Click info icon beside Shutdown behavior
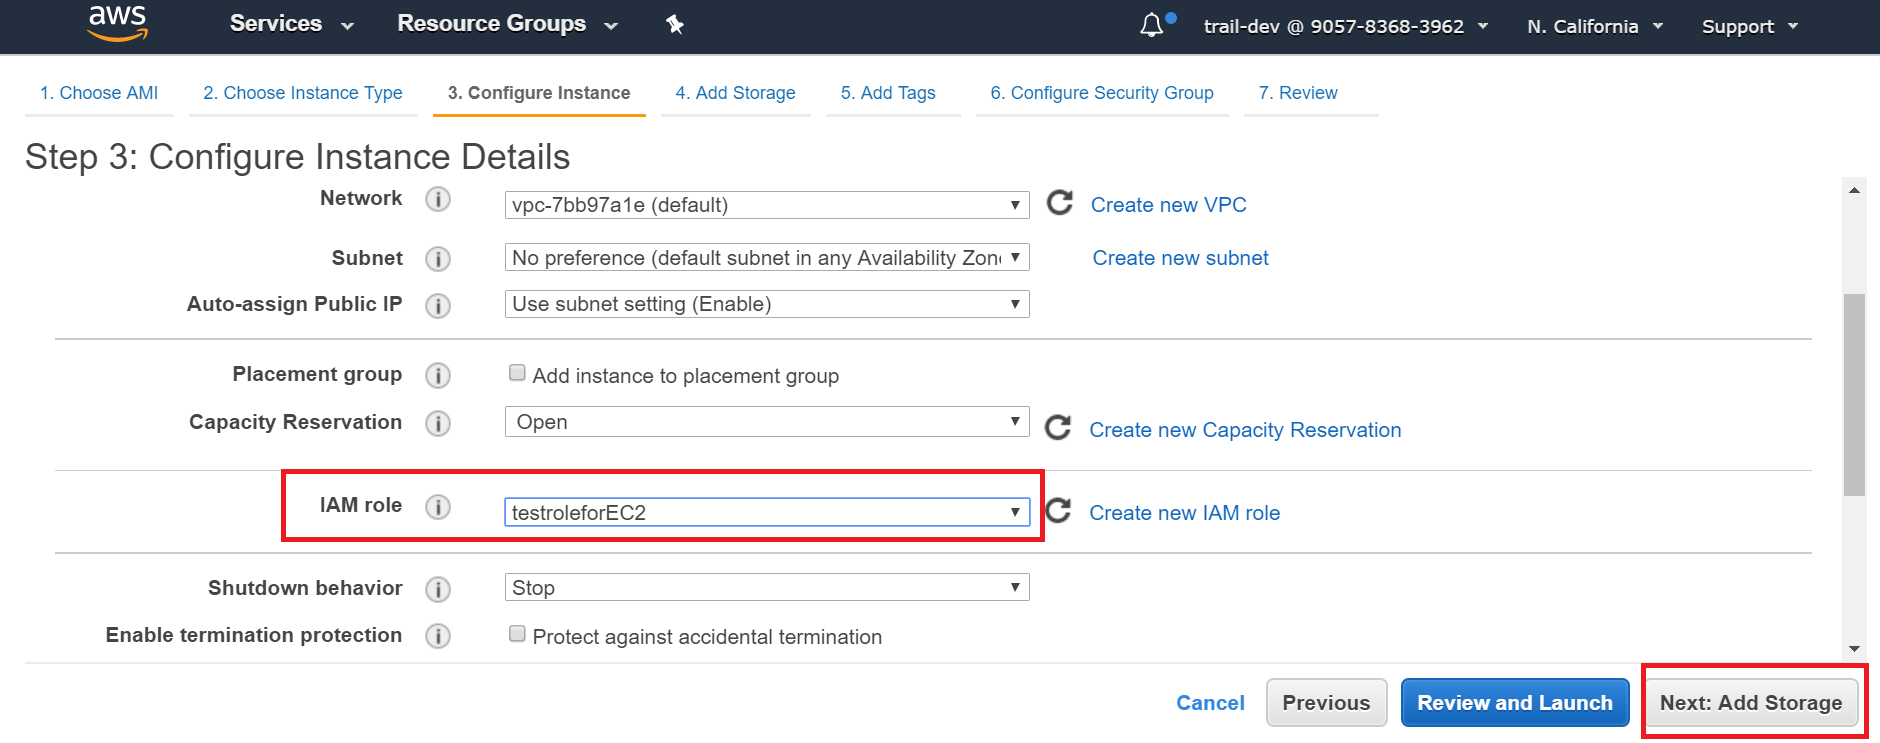The width and height of the screenshot is (1880, 743). tap(437, 589)
